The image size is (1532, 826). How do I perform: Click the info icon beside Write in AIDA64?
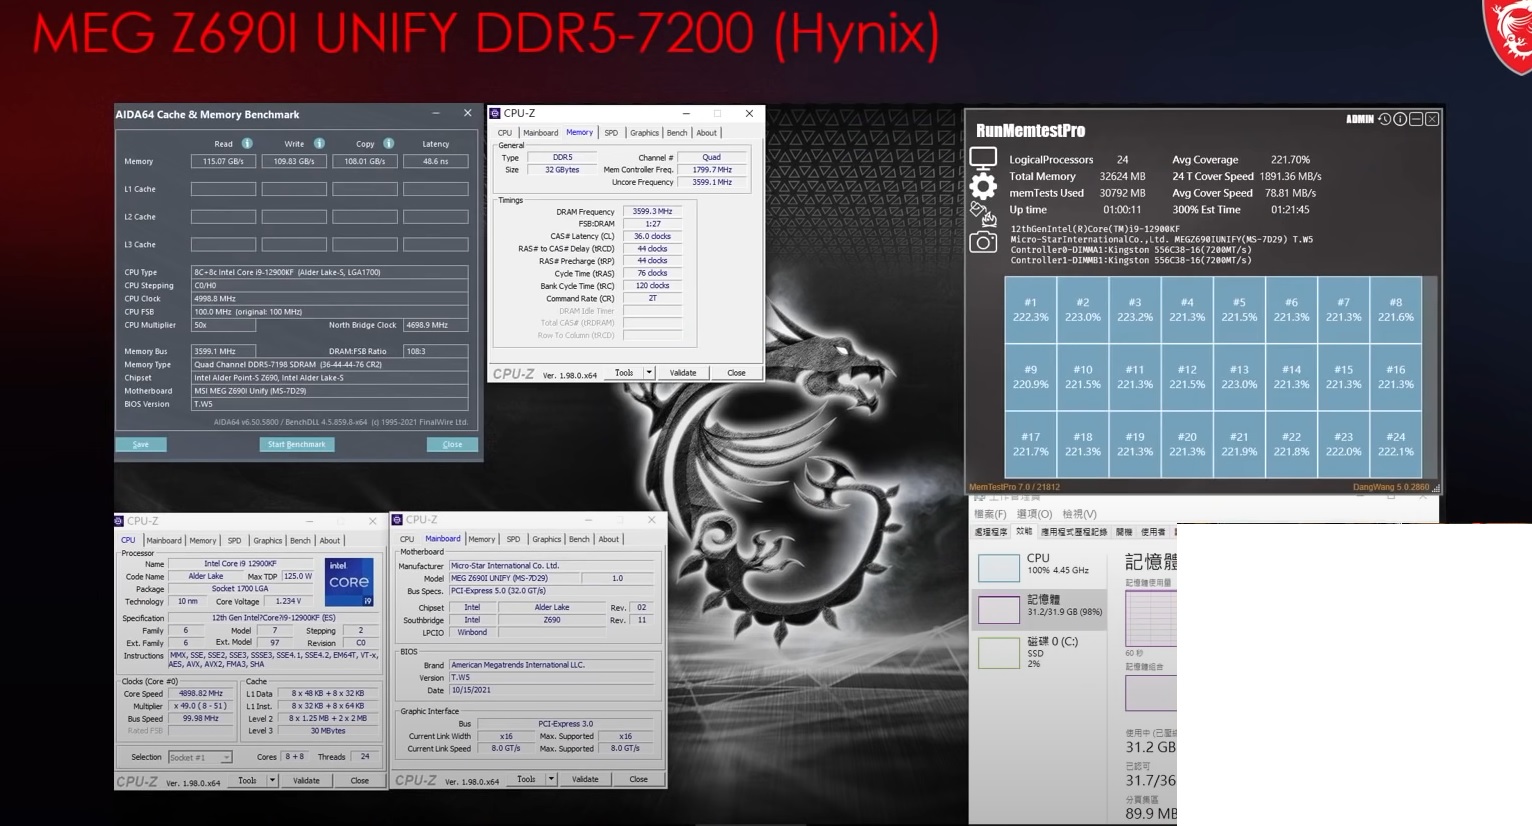(319, 144)
